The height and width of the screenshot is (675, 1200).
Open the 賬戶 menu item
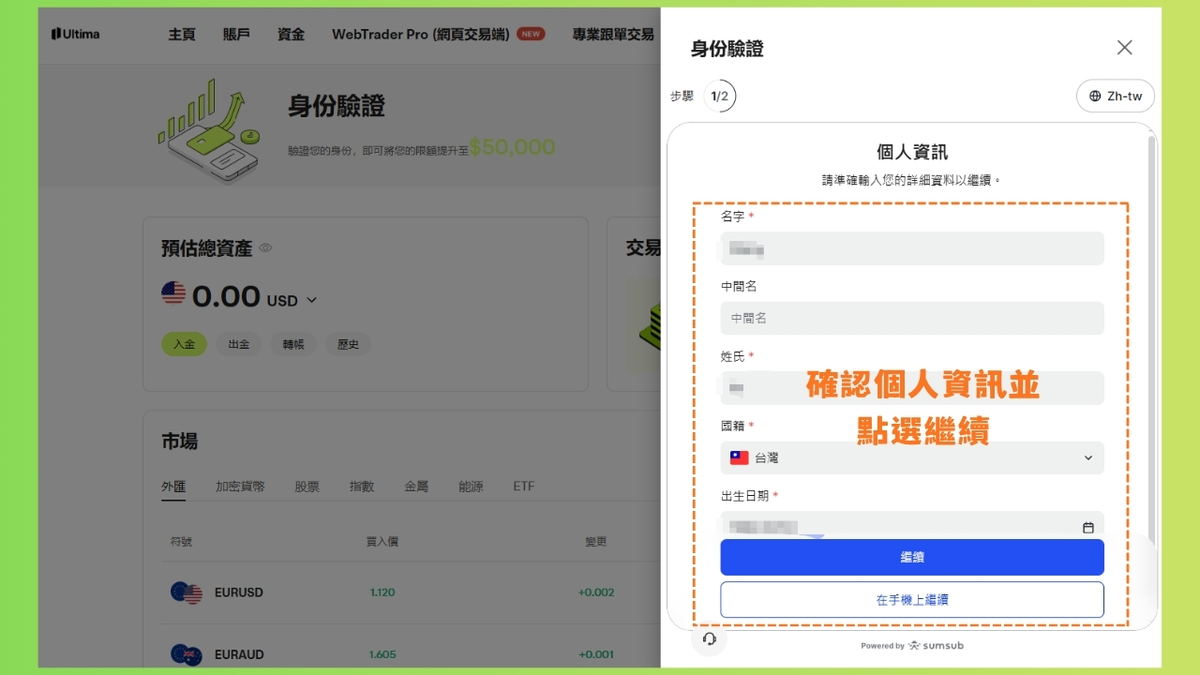237,34
